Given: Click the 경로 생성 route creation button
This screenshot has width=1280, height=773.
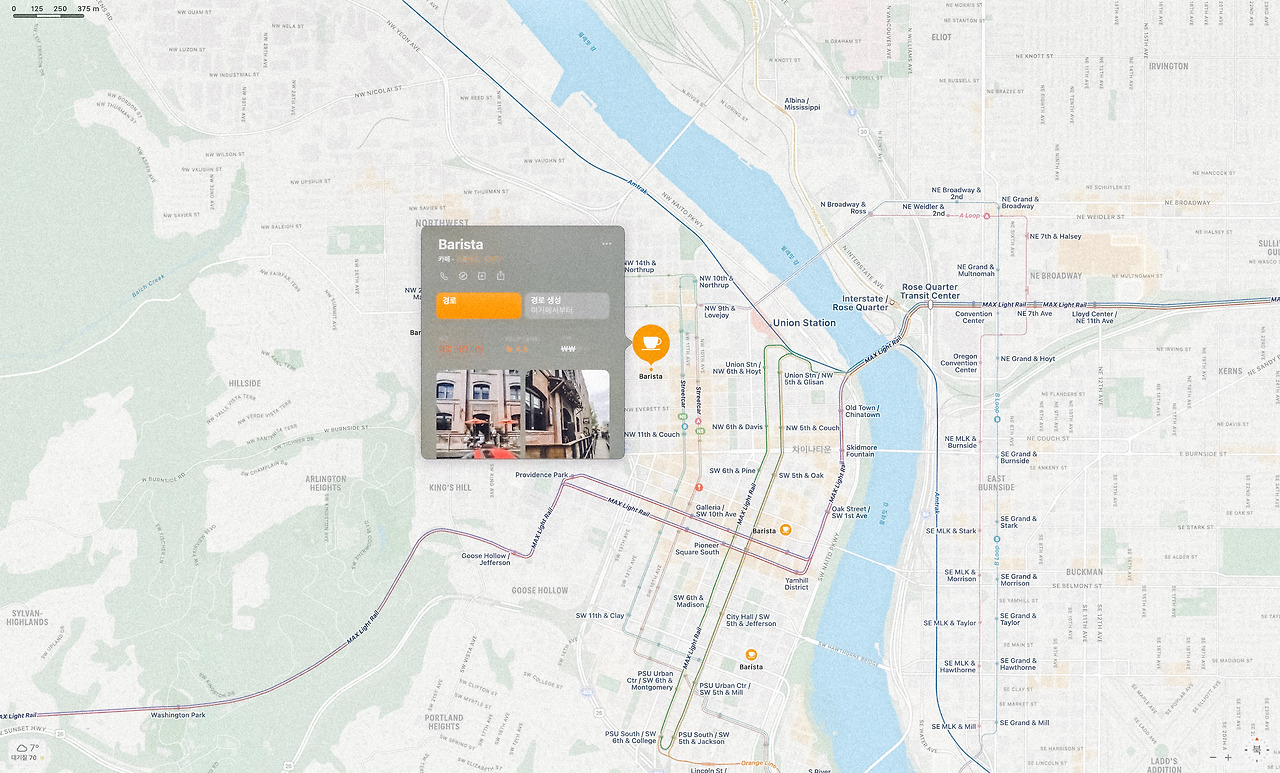Looking at the screenshot, I should [x=567, y=305].
